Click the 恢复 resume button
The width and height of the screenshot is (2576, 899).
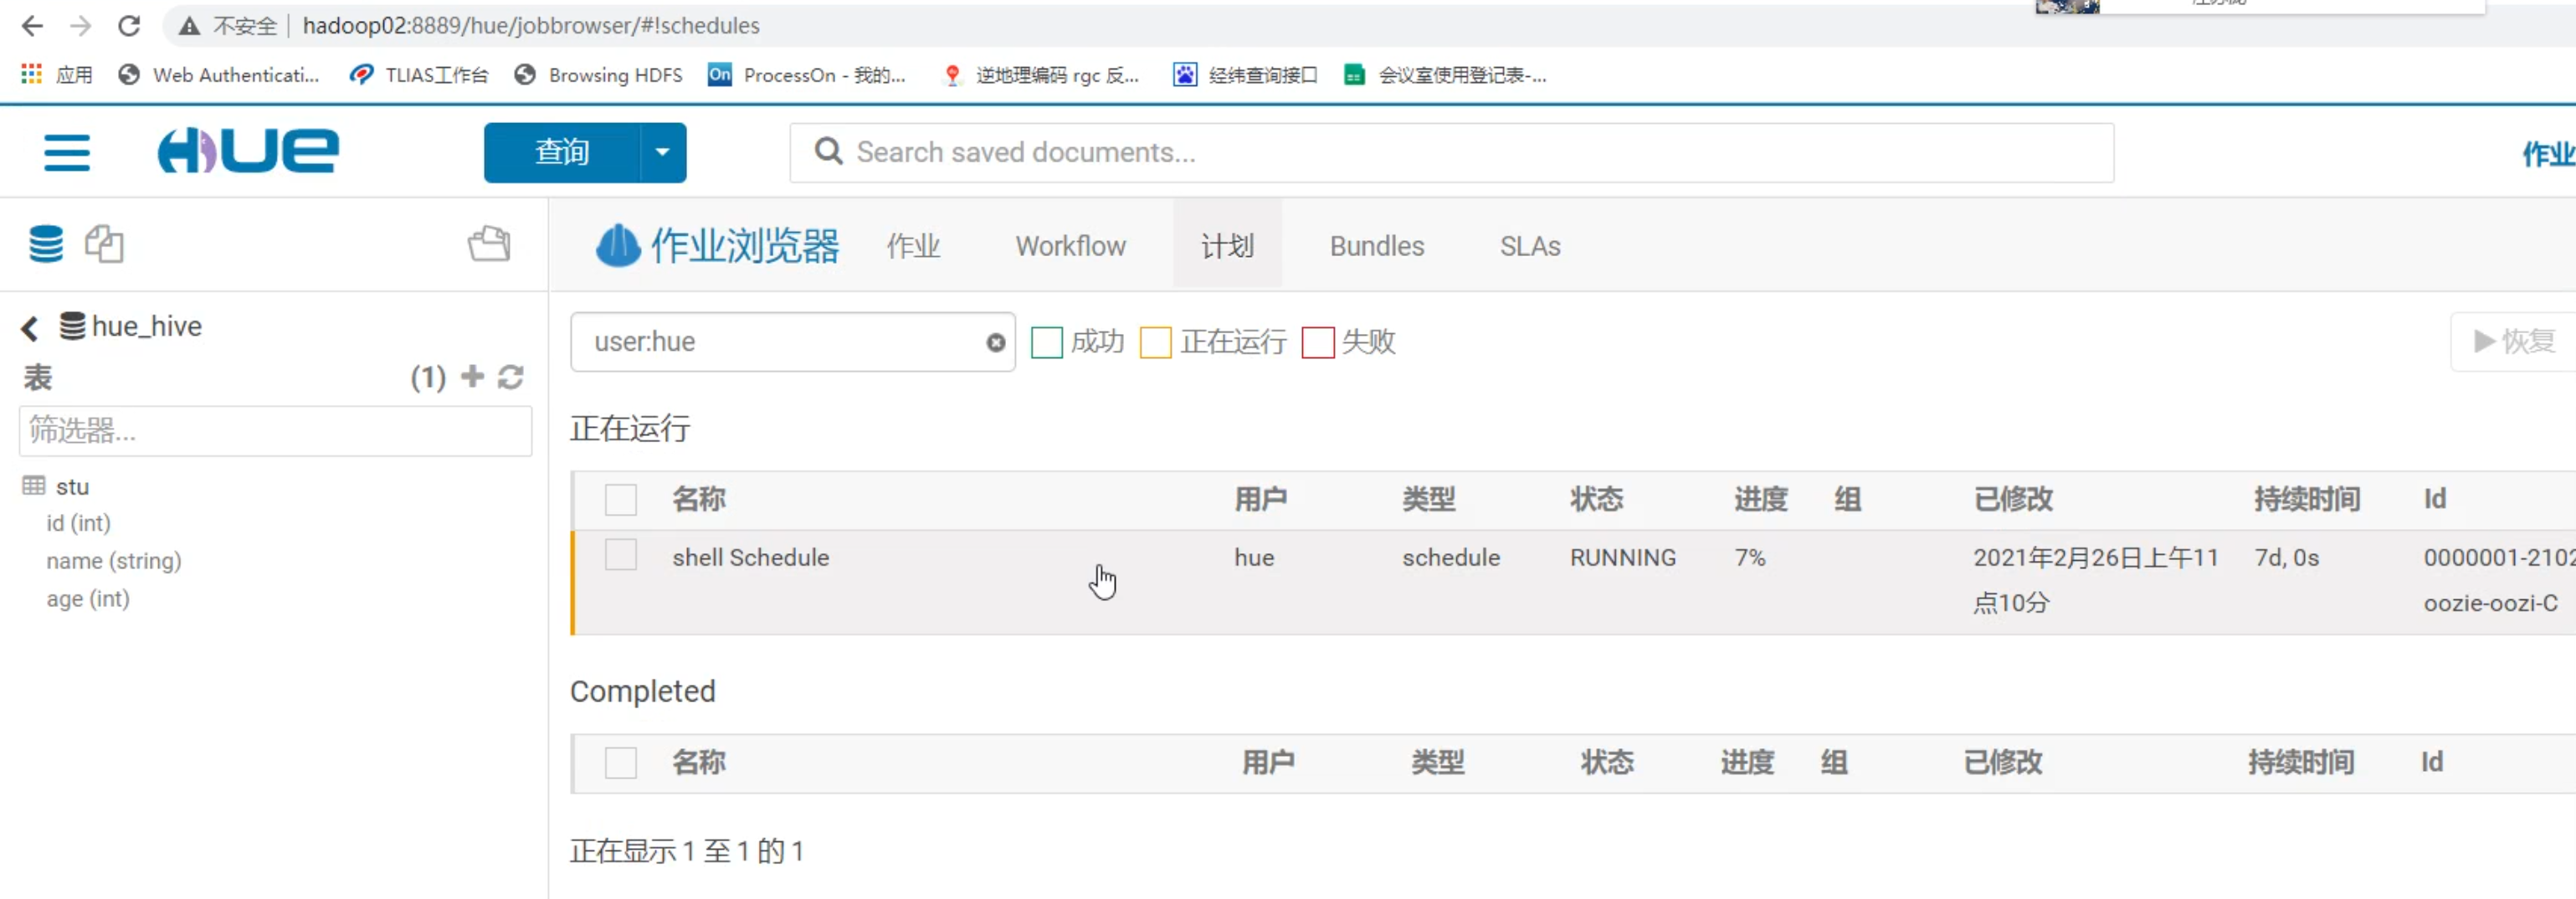(2515, 342)
